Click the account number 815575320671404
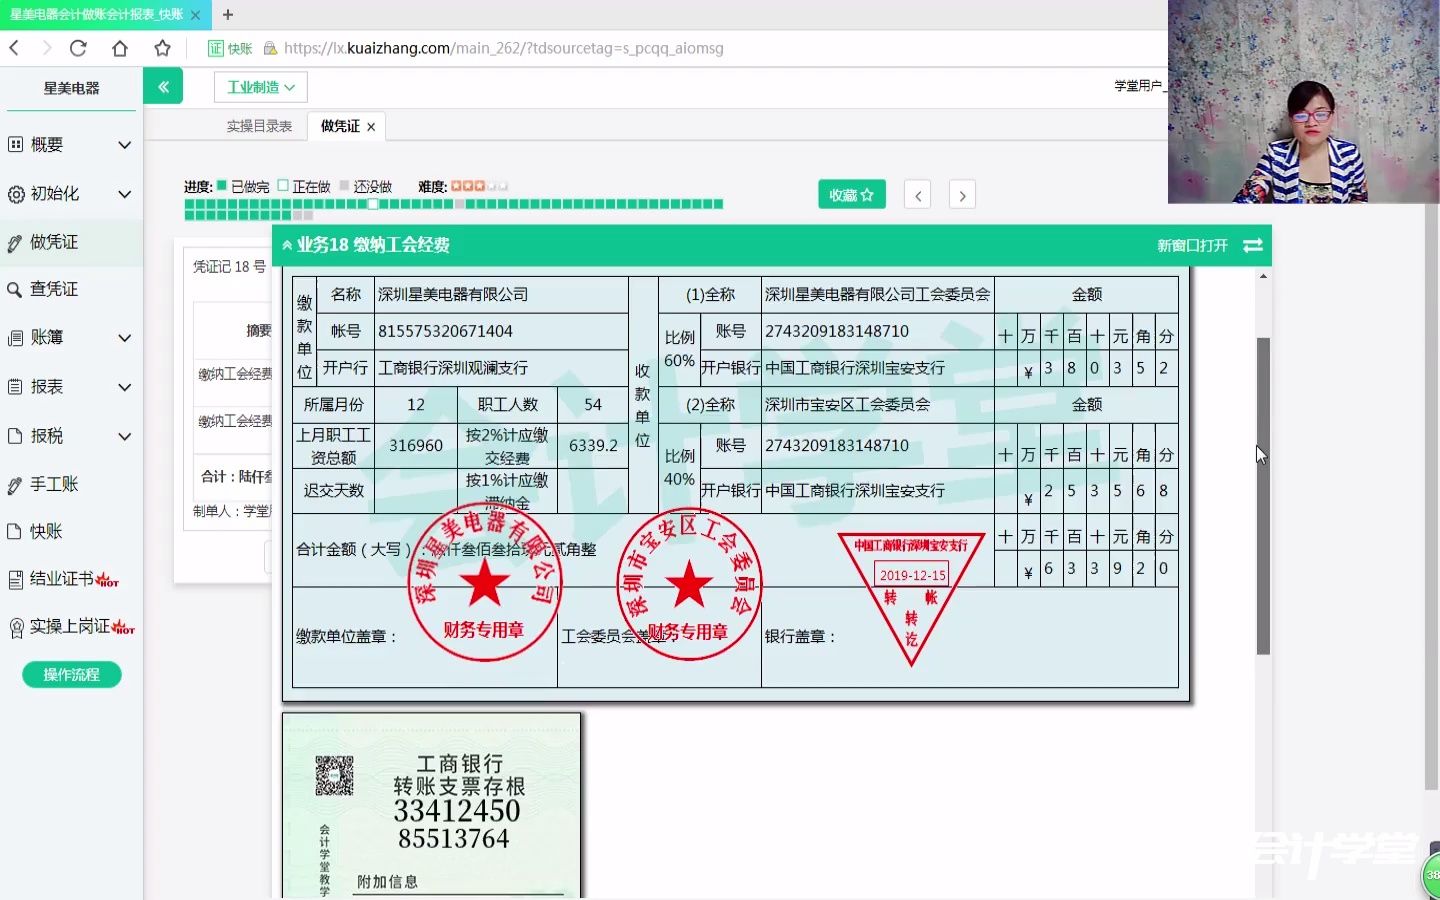Viewport: 1440px width, 900px height. pos(445,331)
